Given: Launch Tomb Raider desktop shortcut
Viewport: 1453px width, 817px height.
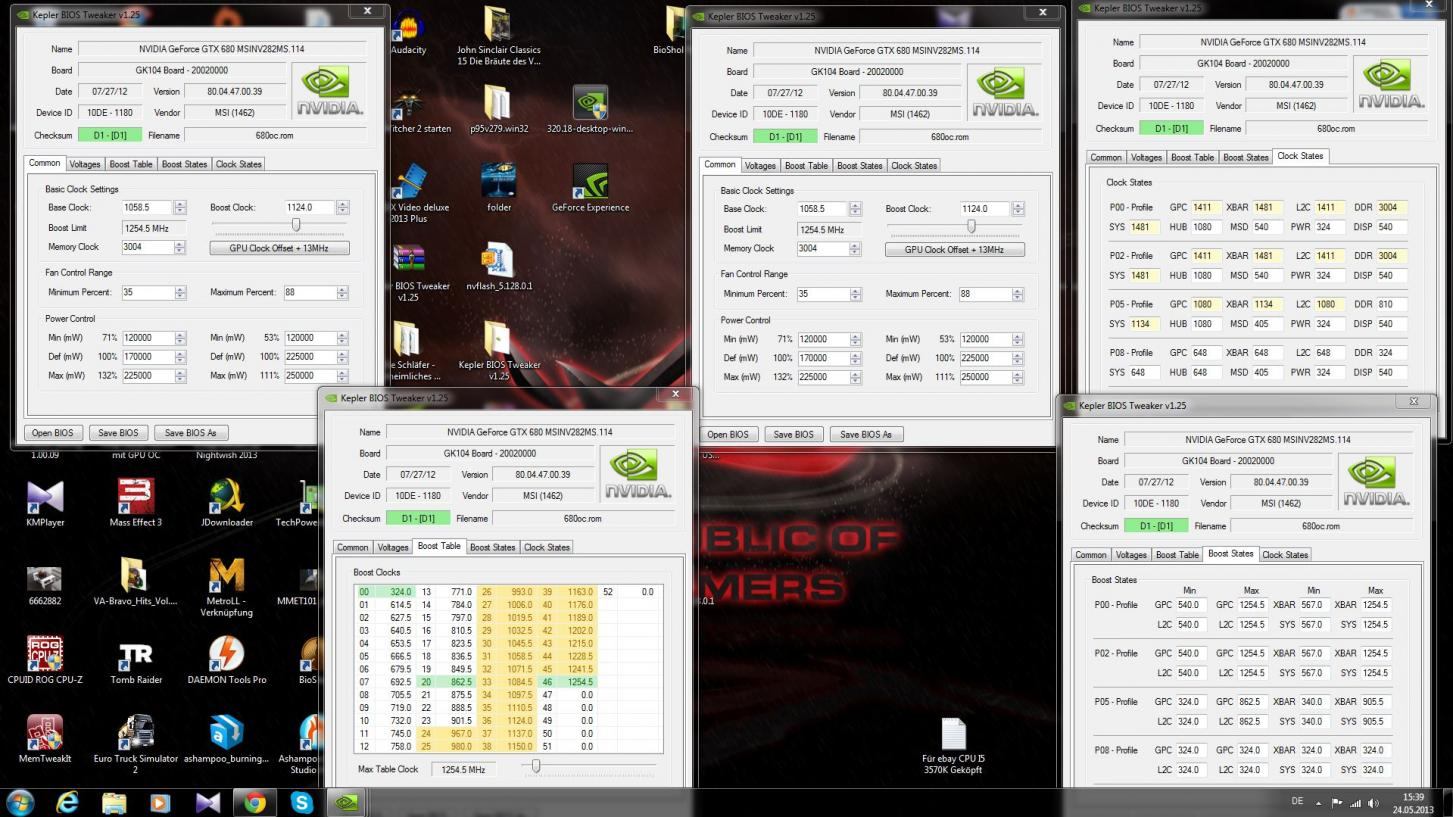Looking at the screenshot, I should click(x=136, y=660).
